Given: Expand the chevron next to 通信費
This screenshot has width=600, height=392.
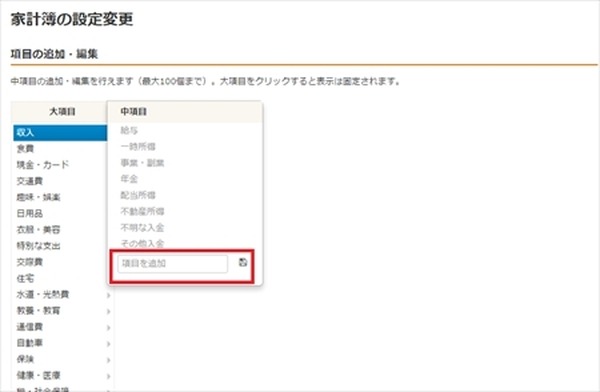Looking at the screenshot, I should 109,328.
